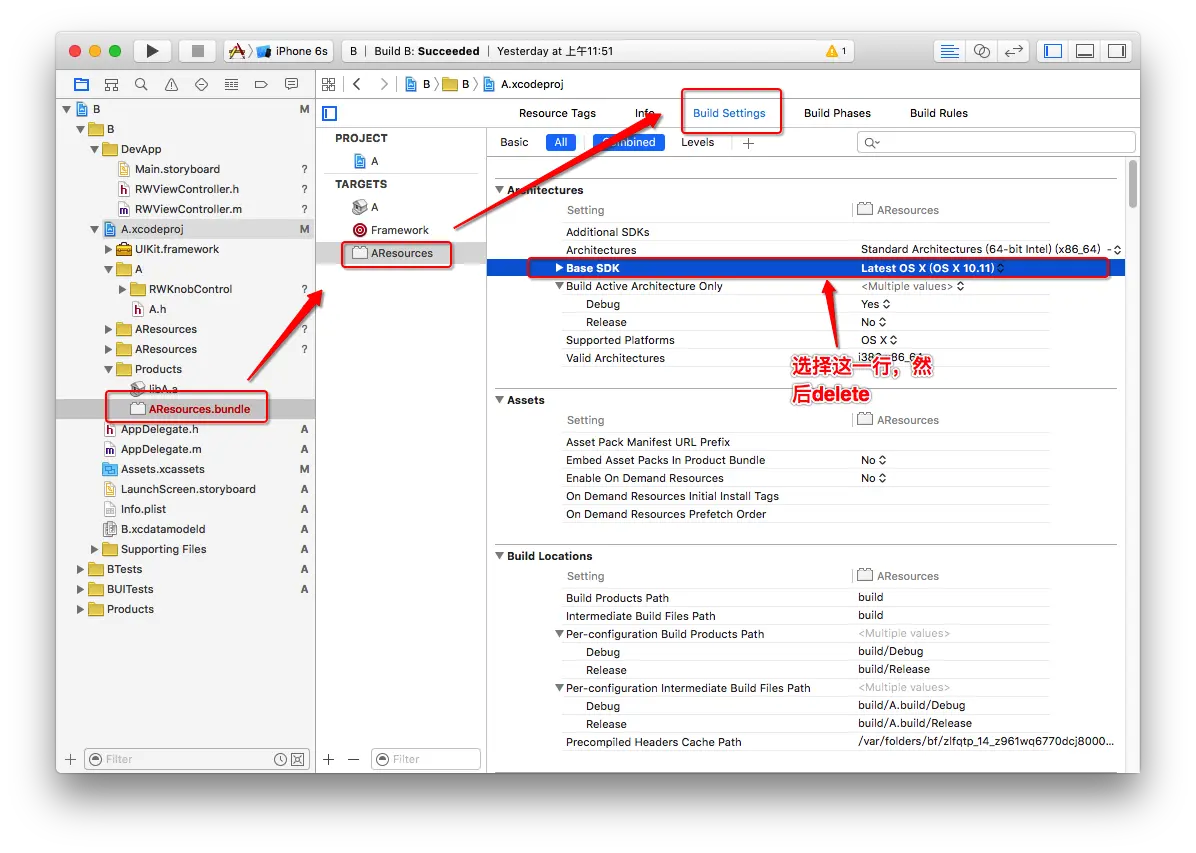Expand the BTests group
The height and width of the screenshot is (853, 1196).
pyautogui.click(x=80, y=569)
